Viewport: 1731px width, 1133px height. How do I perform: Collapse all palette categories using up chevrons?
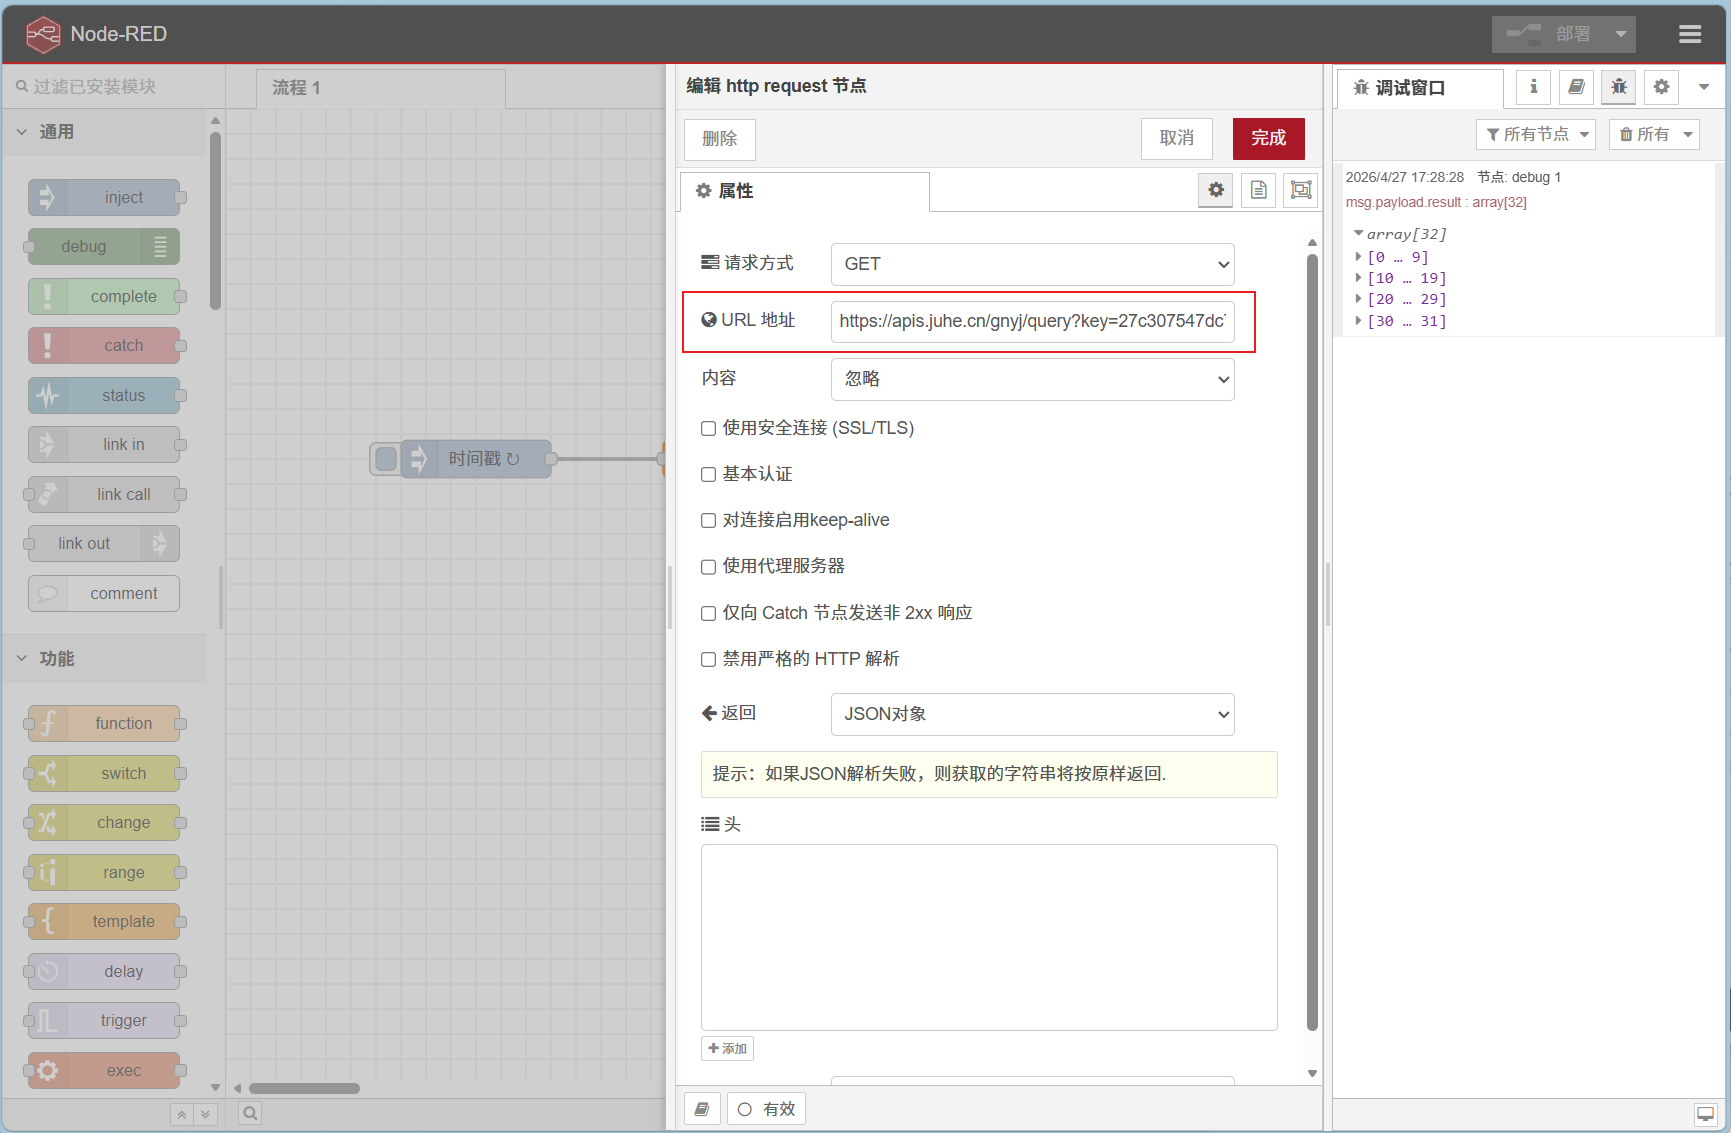181,1114
